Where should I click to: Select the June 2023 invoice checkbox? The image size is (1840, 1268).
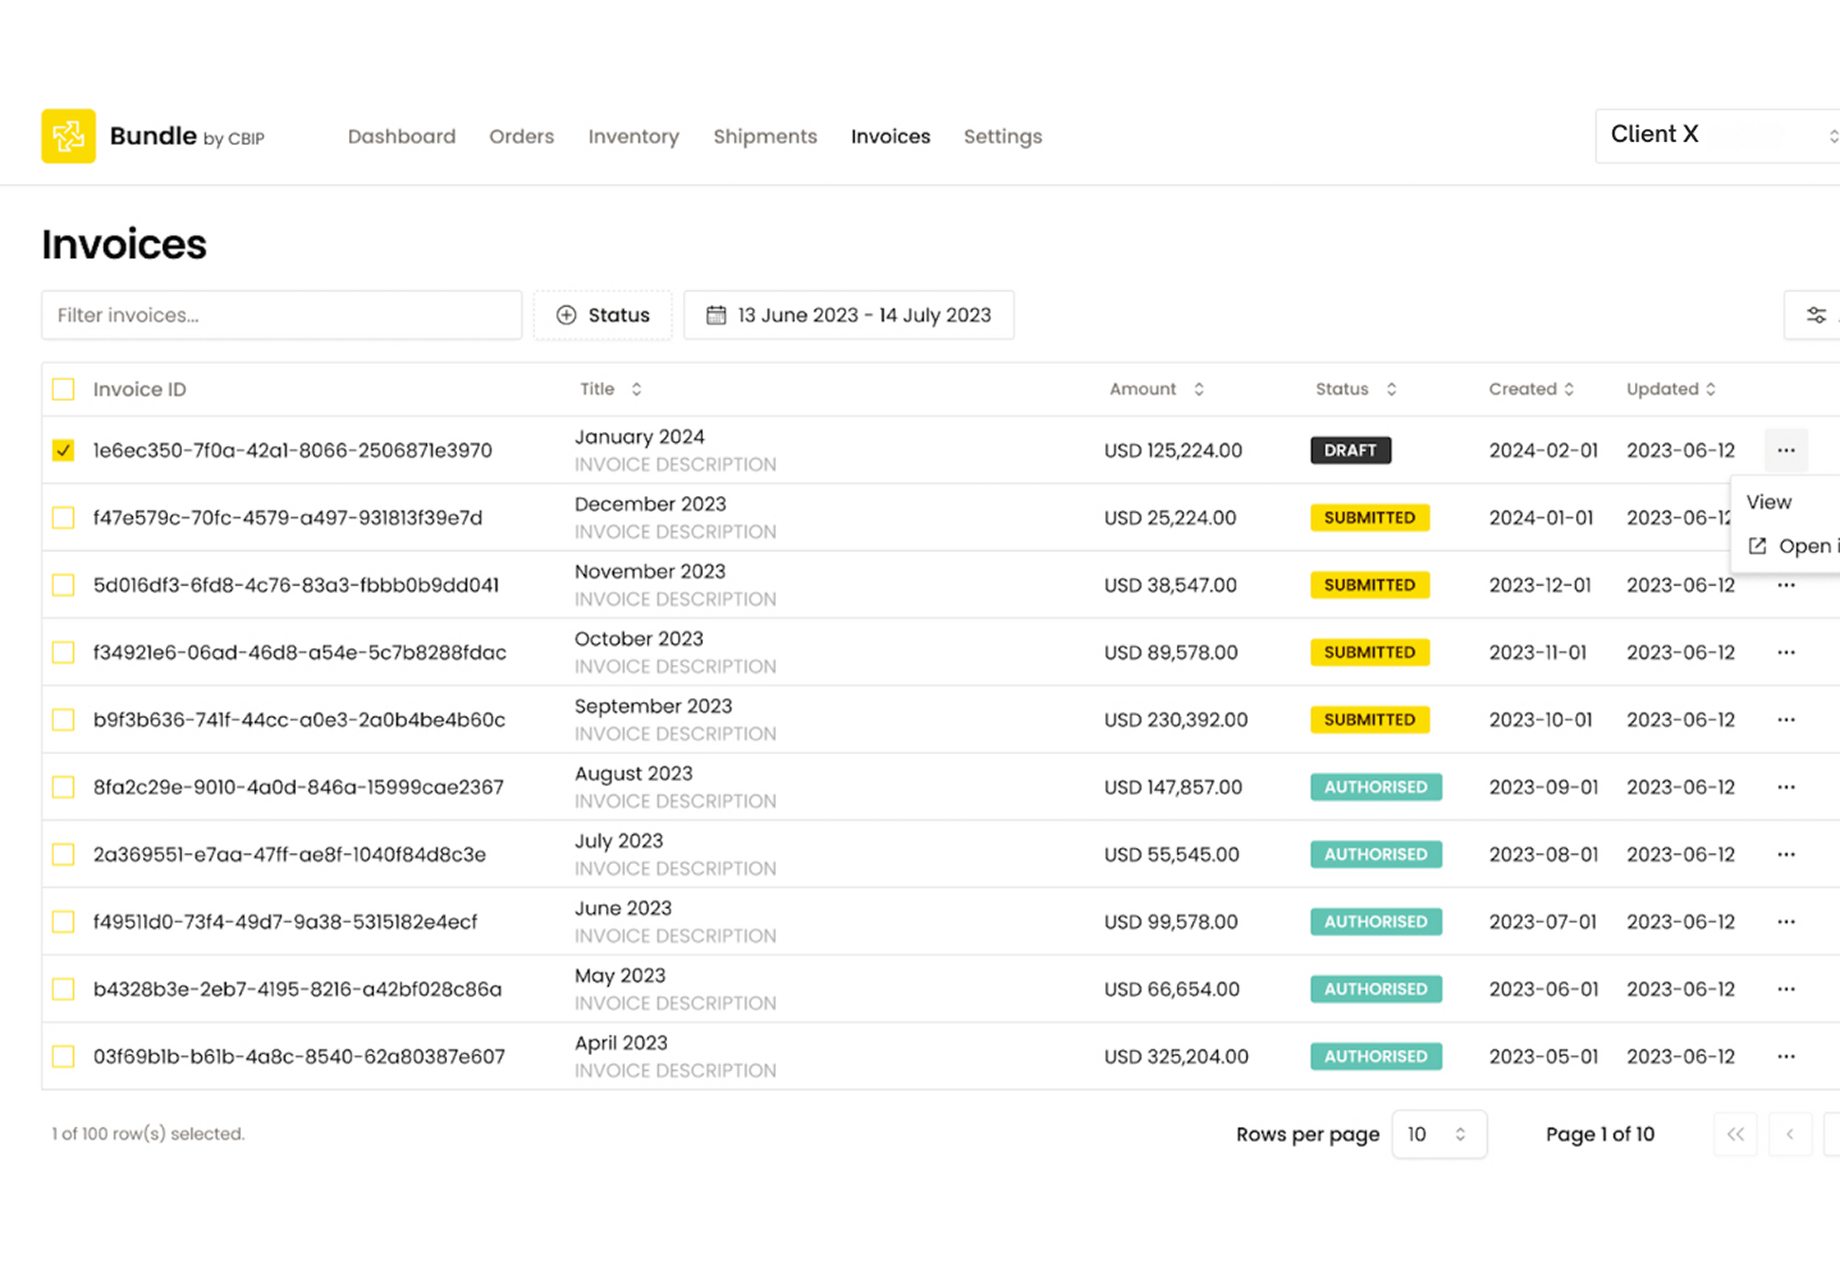tap(63, 922)
